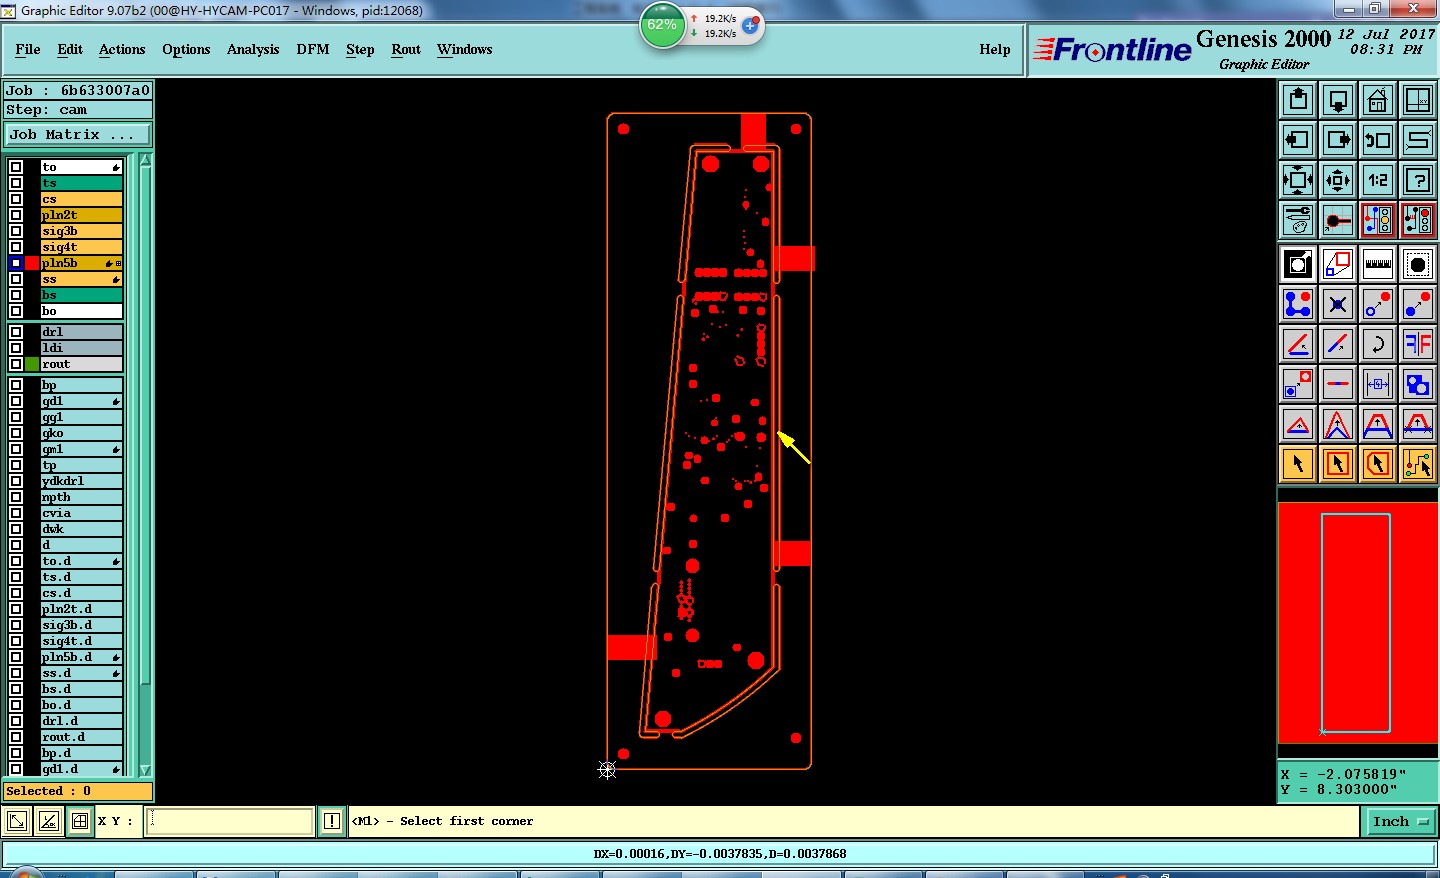Select the rectangle area select arrow tool

pyautogui.click(x=1338, y=464)
